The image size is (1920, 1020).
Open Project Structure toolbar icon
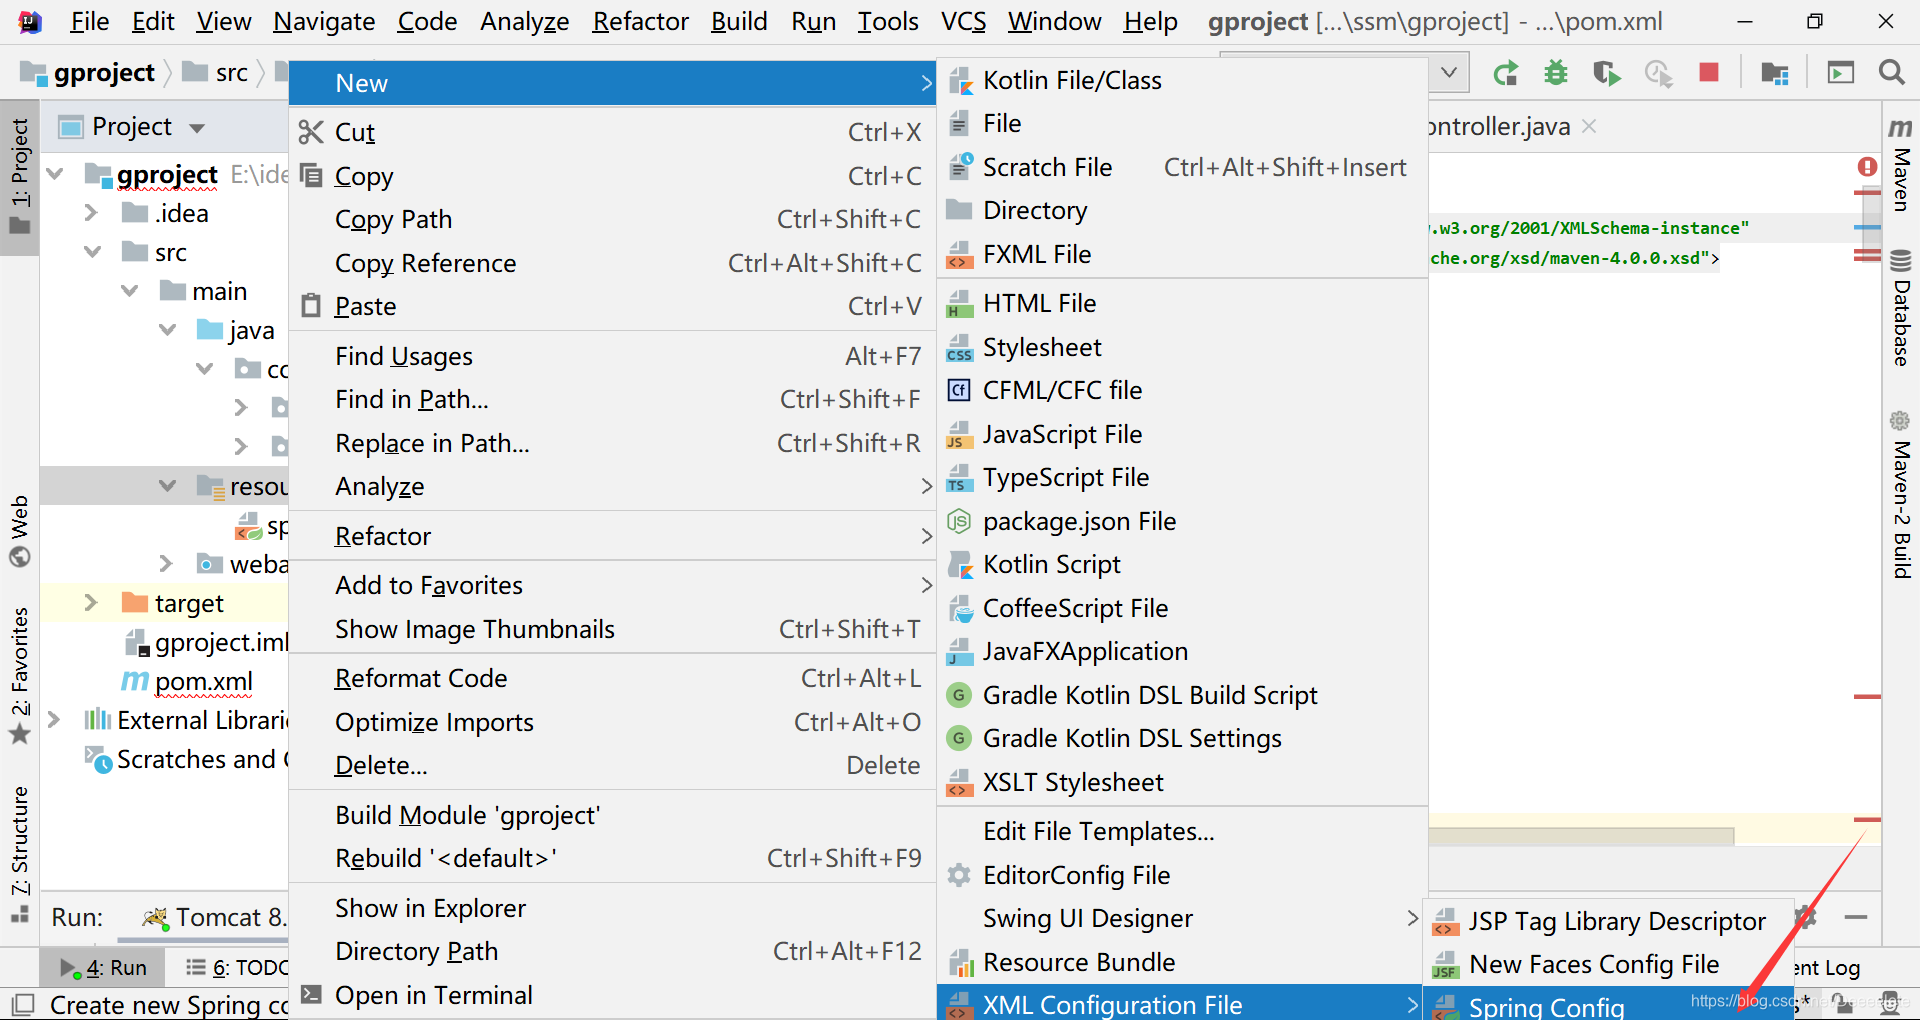1775,73
